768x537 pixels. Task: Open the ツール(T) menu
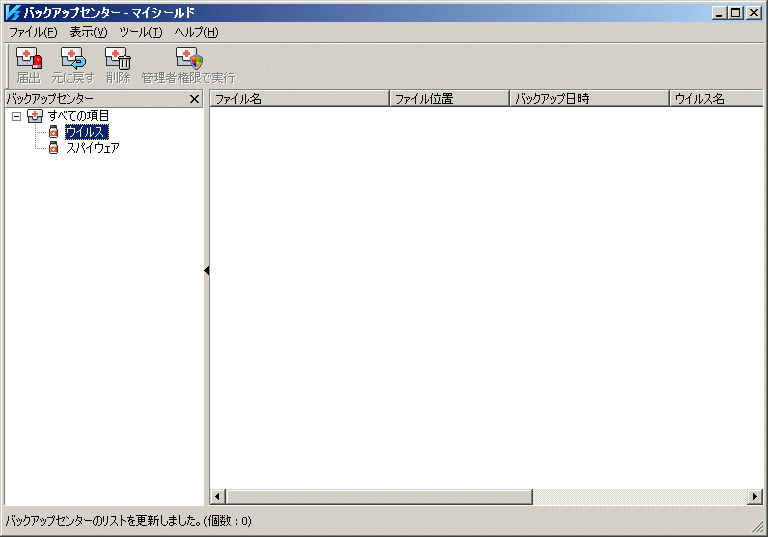(141, 32)
